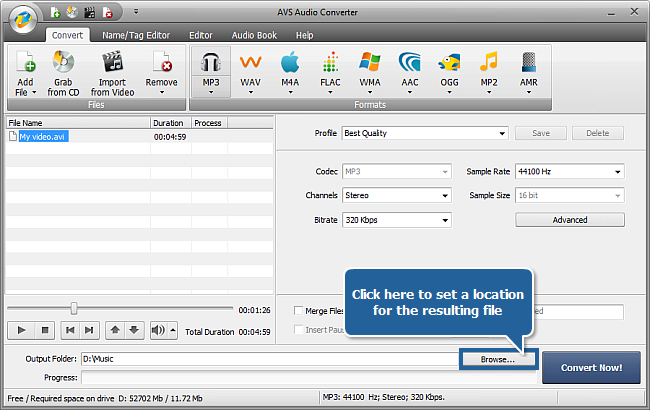Click the Remove file icon
Screen dimensions: 650x410
pyautogui.click(x=162, y=62)
